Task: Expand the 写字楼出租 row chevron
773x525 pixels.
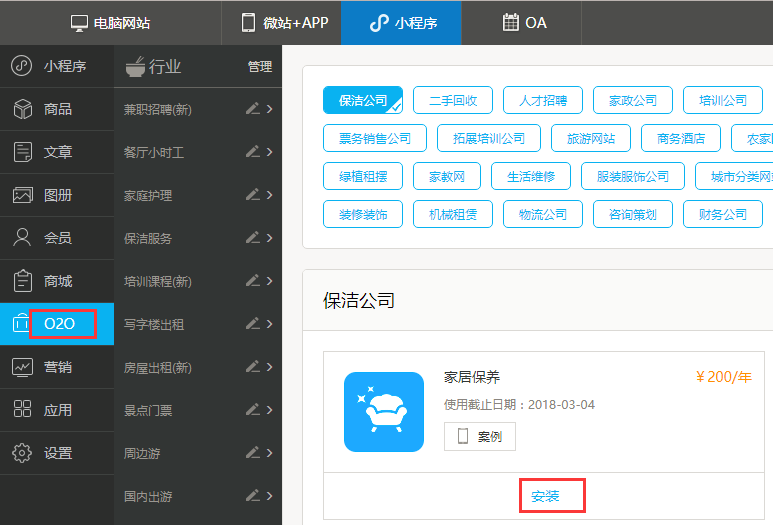Action: pyautogui.click(x=270, y=324)
